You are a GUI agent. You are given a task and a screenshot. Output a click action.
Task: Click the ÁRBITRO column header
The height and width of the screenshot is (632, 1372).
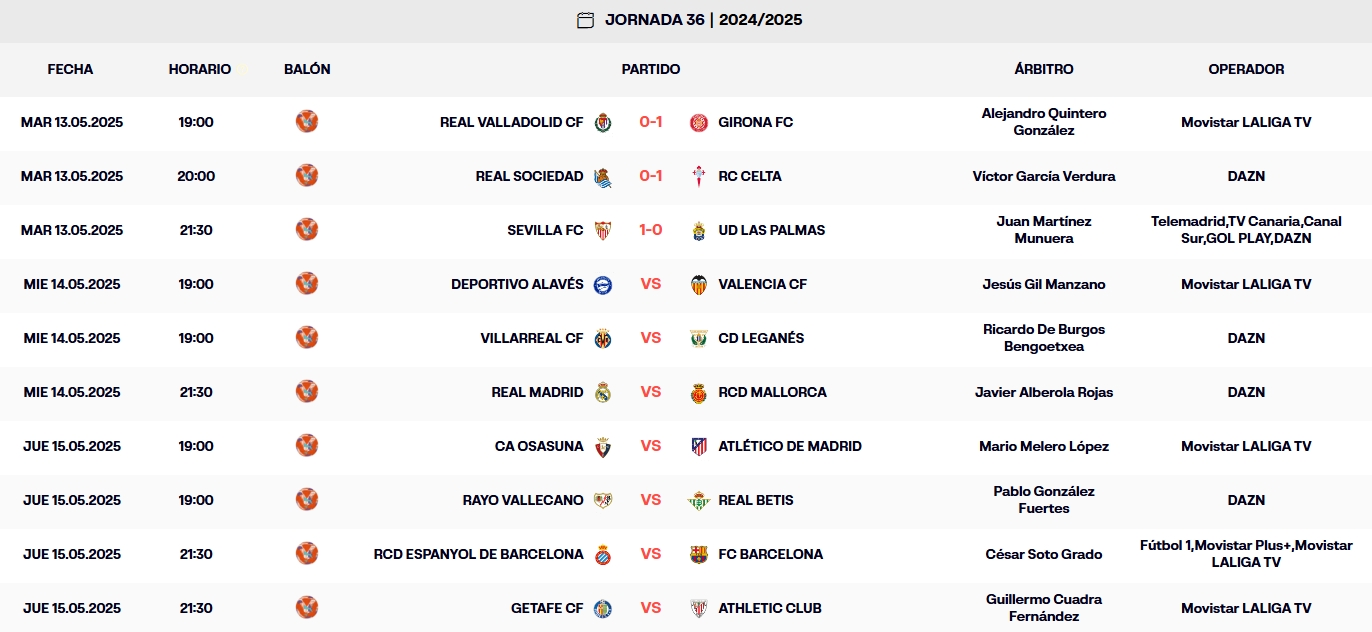pyautogui.click(x=1042, y=69)
